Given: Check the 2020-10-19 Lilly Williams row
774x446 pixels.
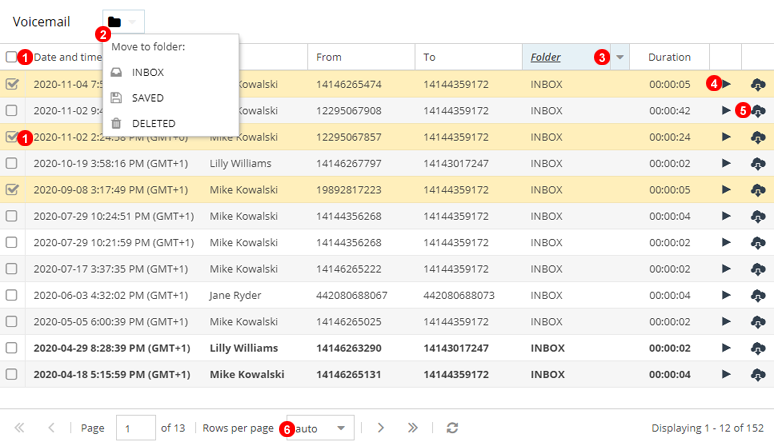Looking at the screenshot, I should click(11, 163).
